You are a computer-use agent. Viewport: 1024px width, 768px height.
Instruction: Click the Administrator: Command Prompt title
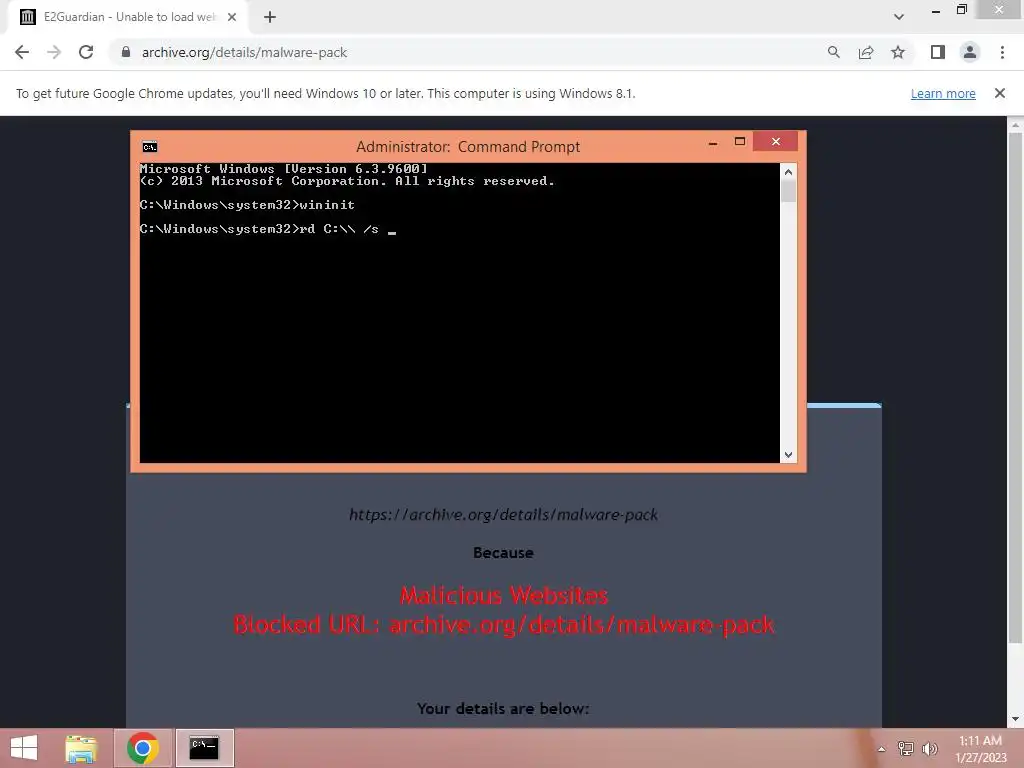pyautogui.click(x=468, y=146)
